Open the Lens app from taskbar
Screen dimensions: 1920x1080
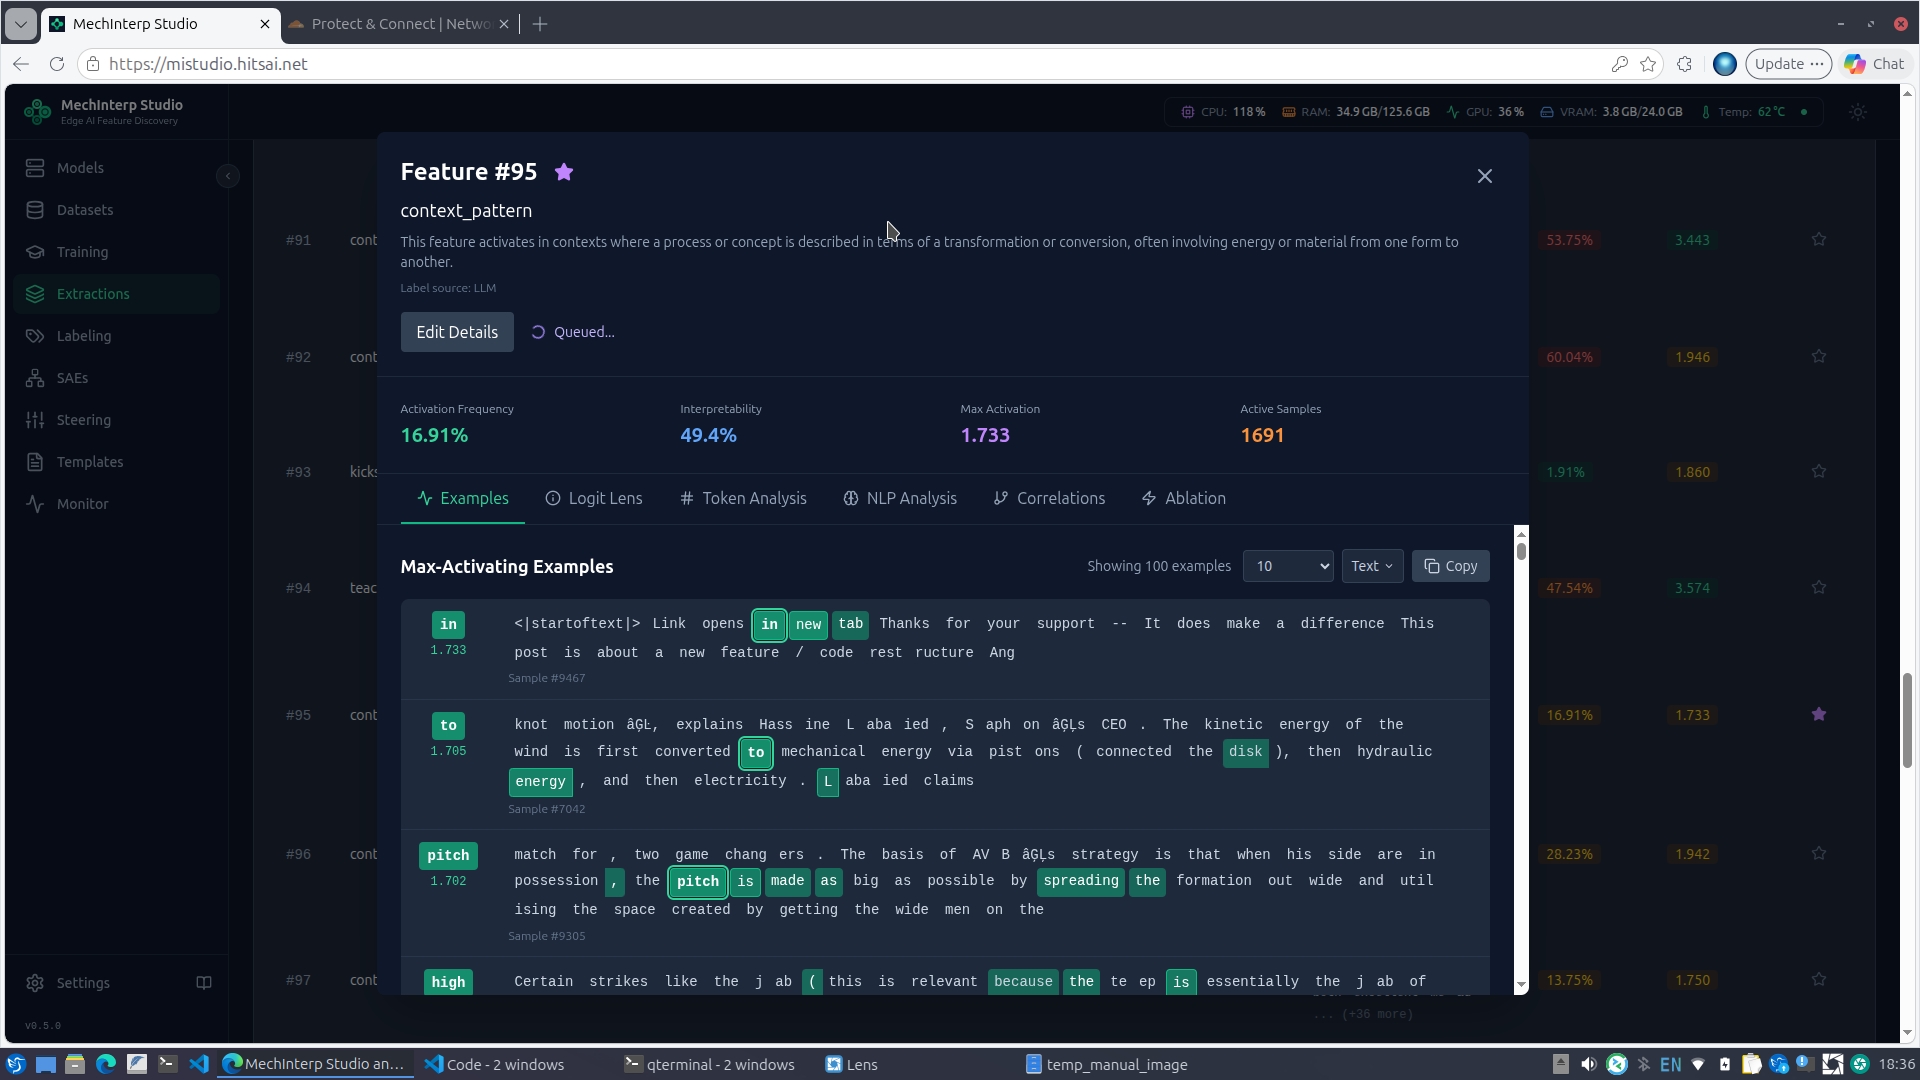(852, 1064)
